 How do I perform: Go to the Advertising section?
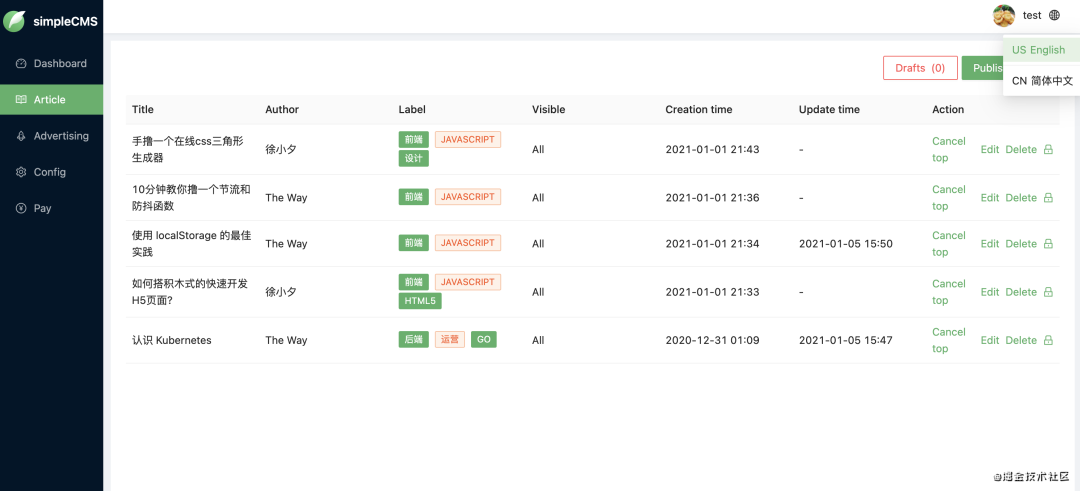(52, 136)
